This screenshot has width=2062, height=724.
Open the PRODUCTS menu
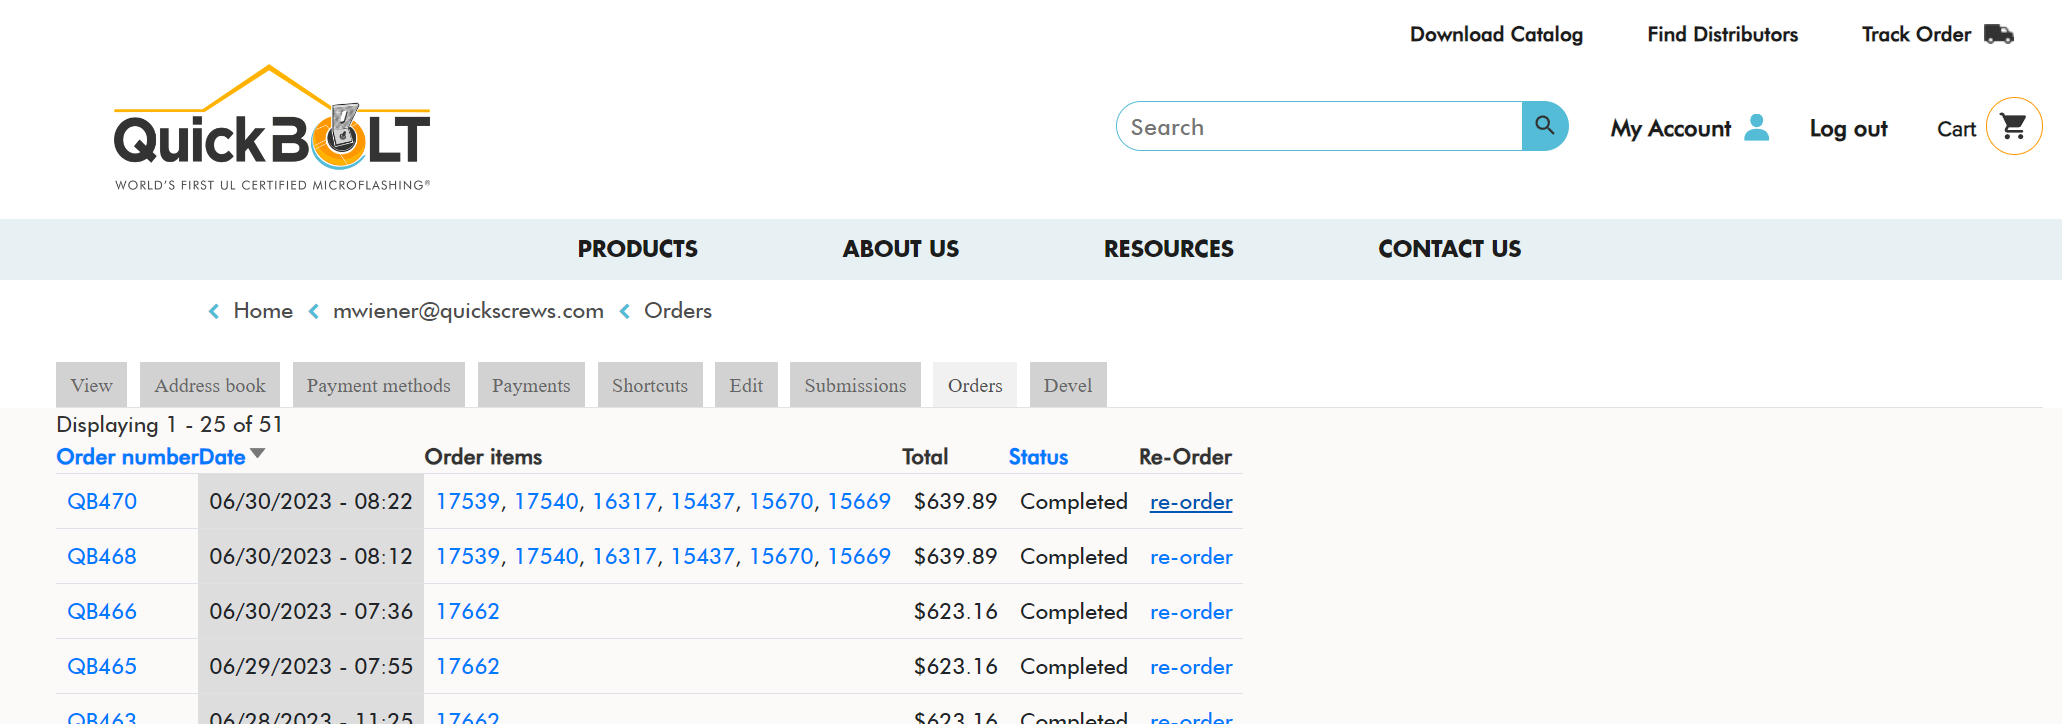pos(637,249)
